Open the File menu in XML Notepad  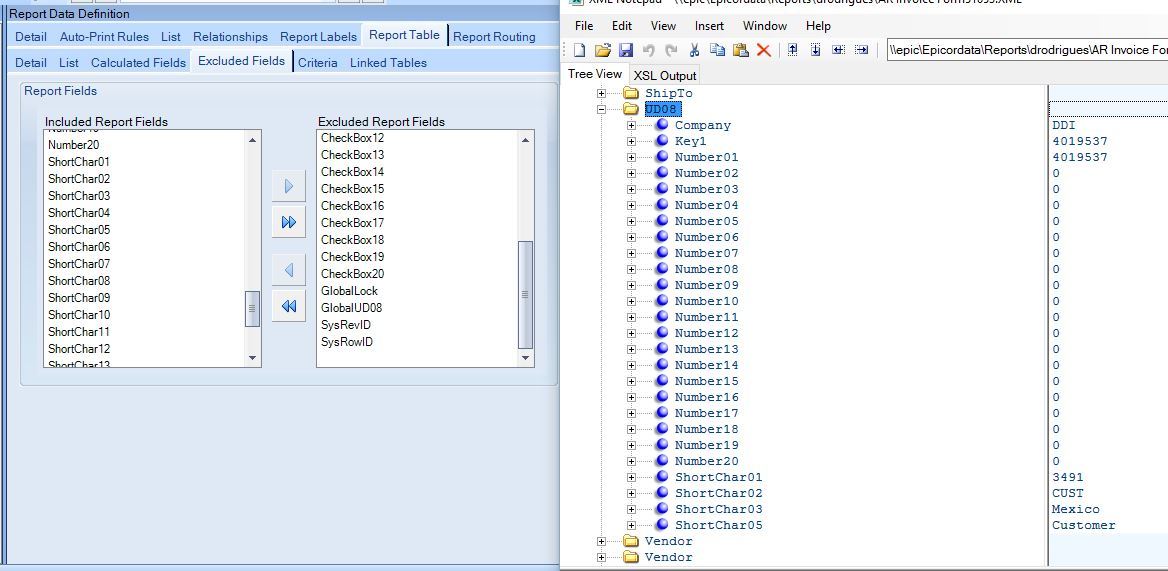[x=584, y=25]
